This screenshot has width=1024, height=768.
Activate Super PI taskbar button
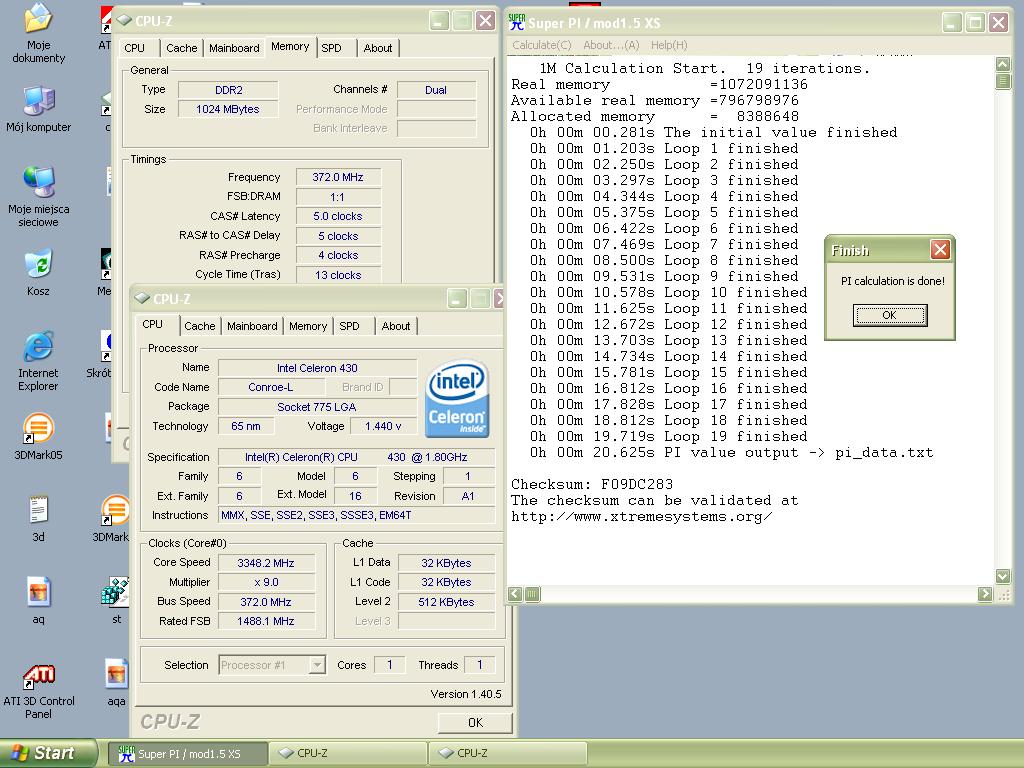pos(187,754)
